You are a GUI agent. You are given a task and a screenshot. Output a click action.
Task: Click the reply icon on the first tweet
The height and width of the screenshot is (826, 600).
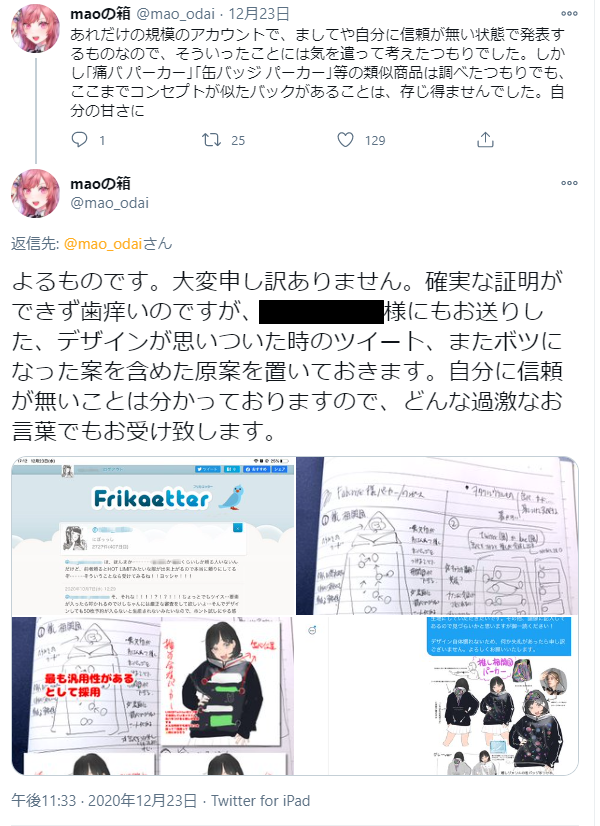80,140
